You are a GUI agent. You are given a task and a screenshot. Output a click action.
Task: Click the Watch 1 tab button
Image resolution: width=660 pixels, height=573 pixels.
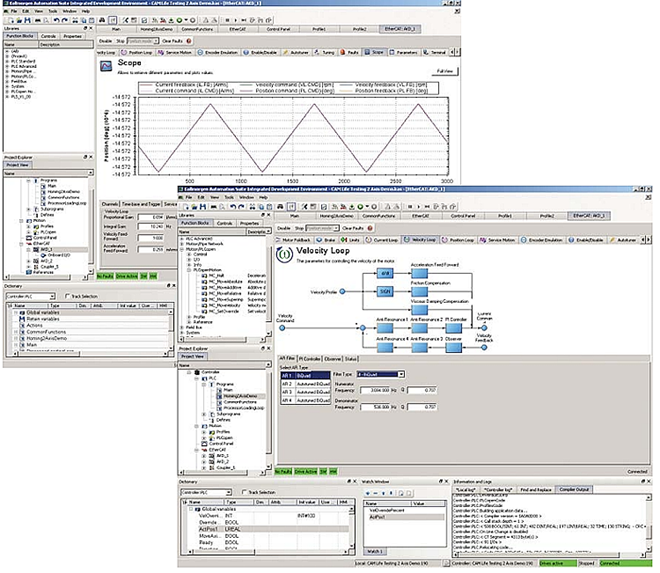click(375, 551)
